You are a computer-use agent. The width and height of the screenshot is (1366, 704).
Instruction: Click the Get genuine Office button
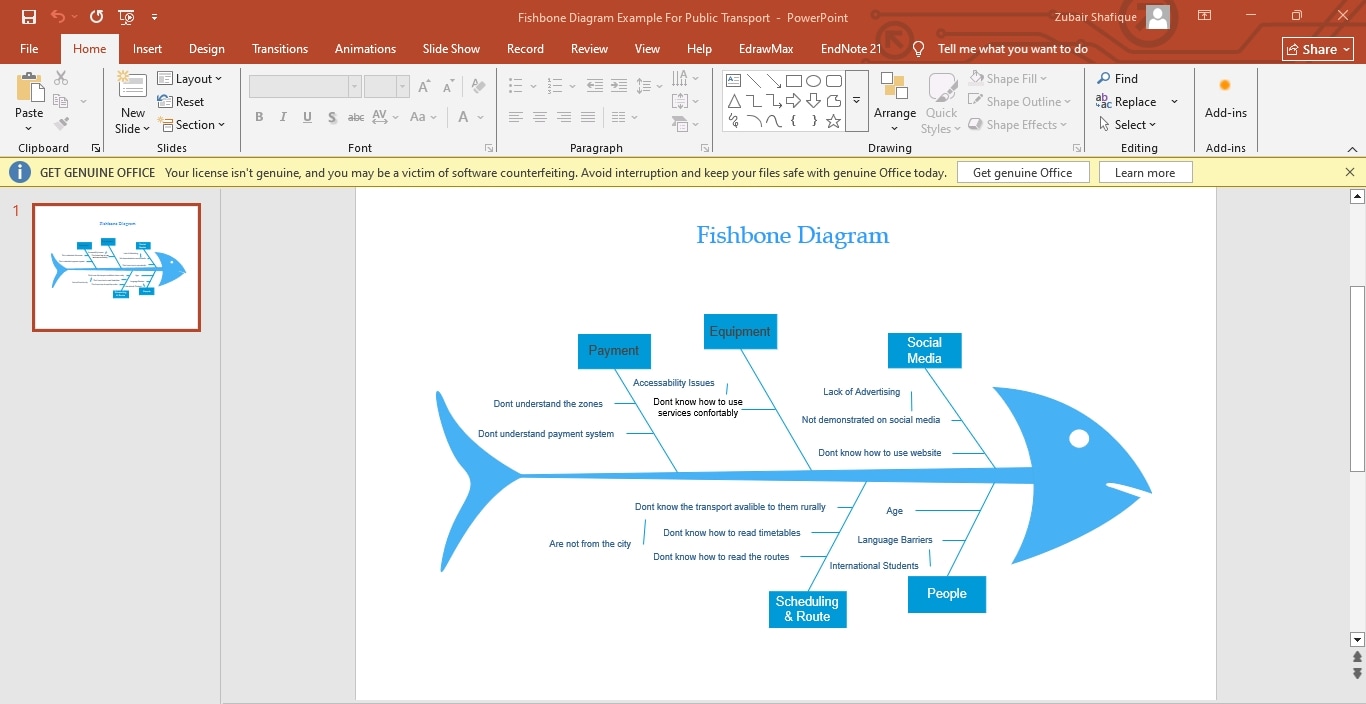(x=1022, y=171)
